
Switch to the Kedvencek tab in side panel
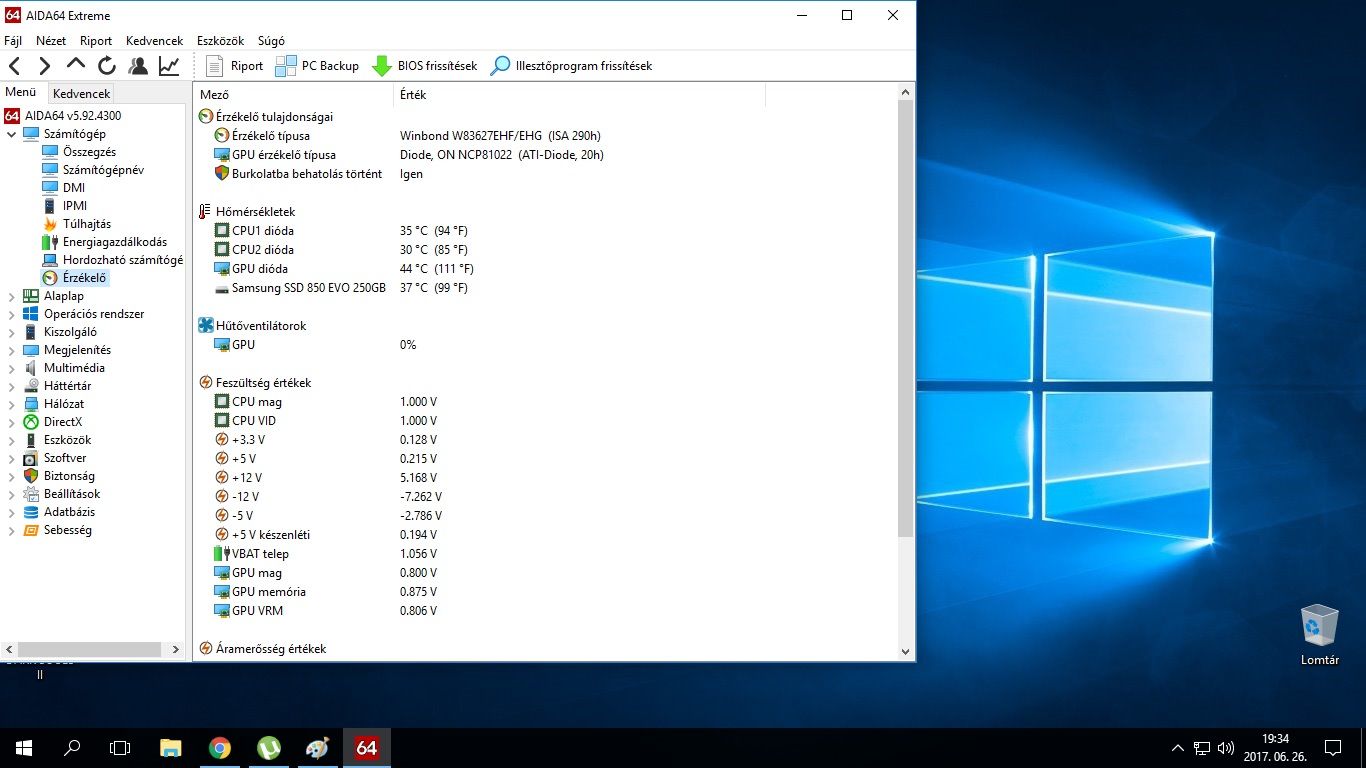pos(82,93)
